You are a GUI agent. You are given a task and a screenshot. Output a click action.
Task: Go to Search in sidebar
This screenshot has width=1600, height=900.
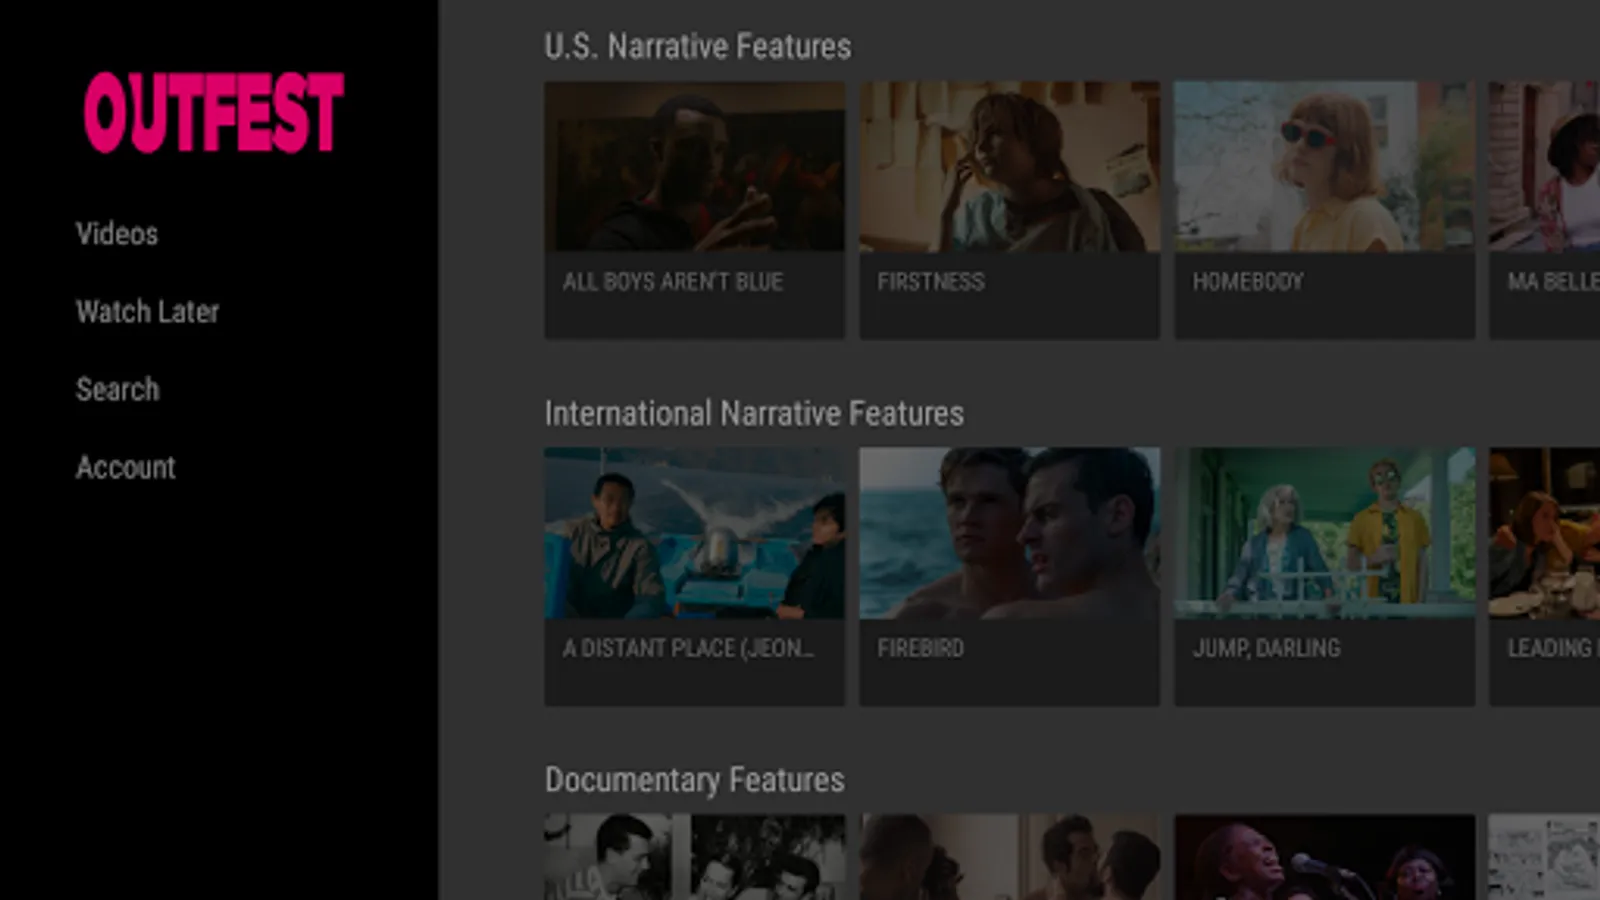point(117,390)
